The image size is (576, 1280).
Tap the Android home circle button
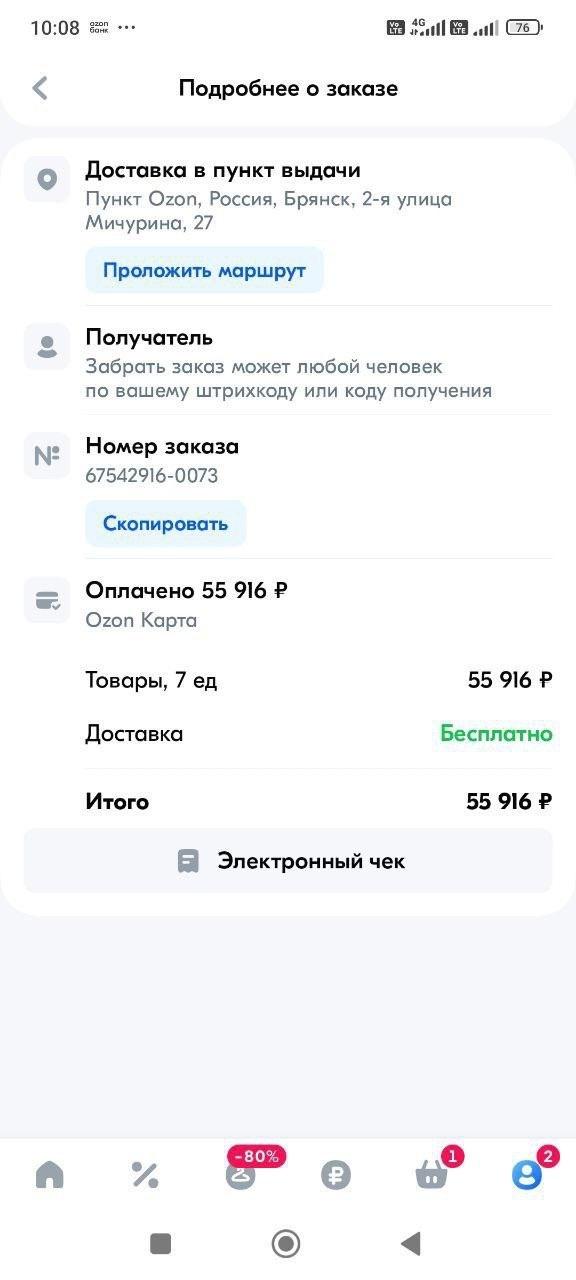tap(286, 1243)
